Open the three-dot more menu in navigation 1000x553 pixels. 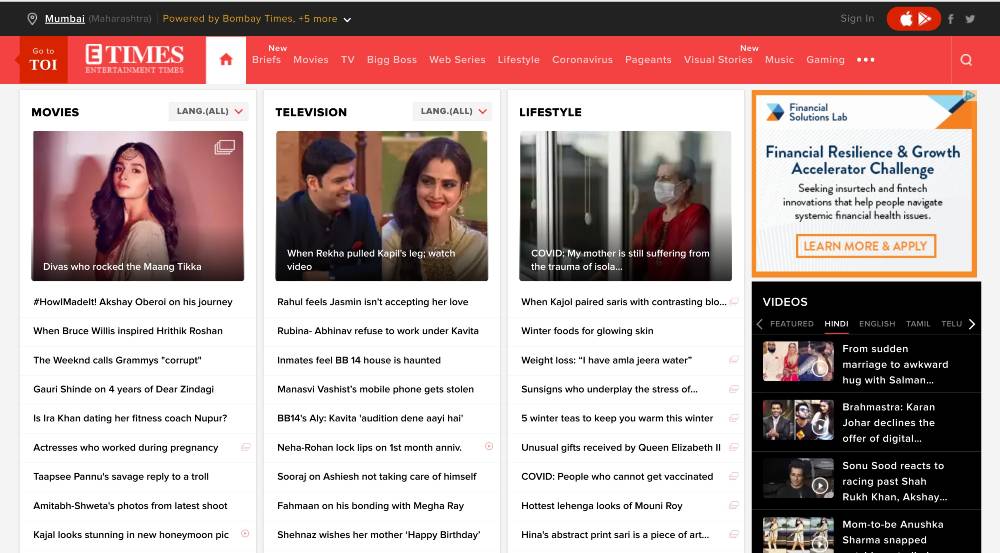(x=865, y=60)
